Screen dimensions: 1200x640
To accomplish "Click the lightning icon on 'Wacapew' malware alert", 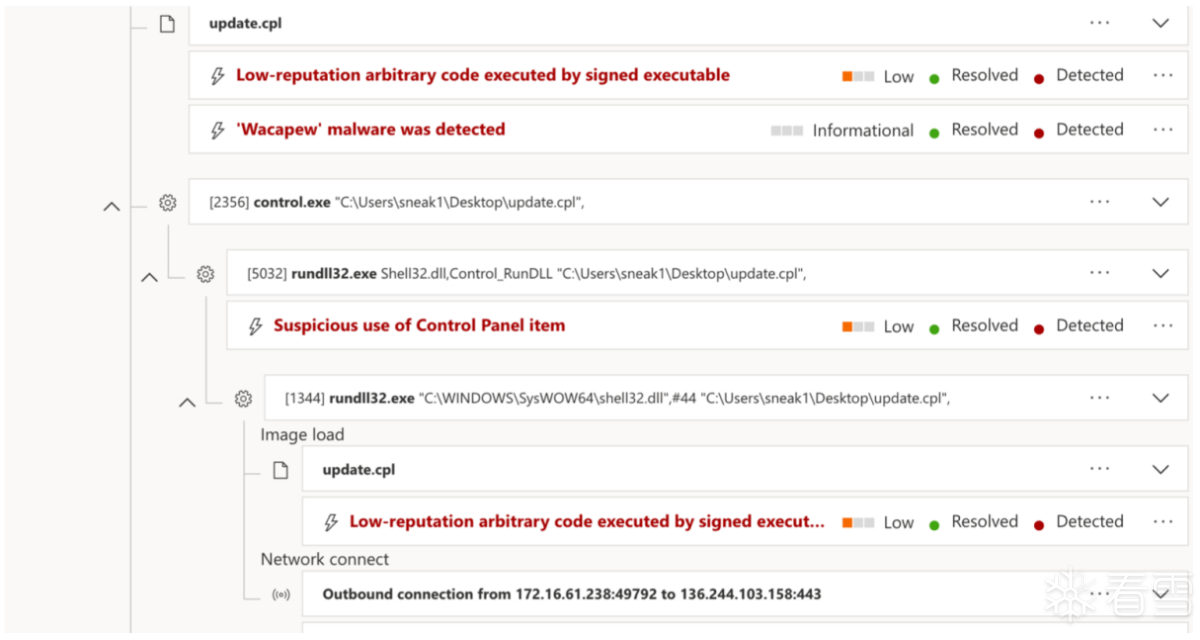I will [x=217, y=130].
